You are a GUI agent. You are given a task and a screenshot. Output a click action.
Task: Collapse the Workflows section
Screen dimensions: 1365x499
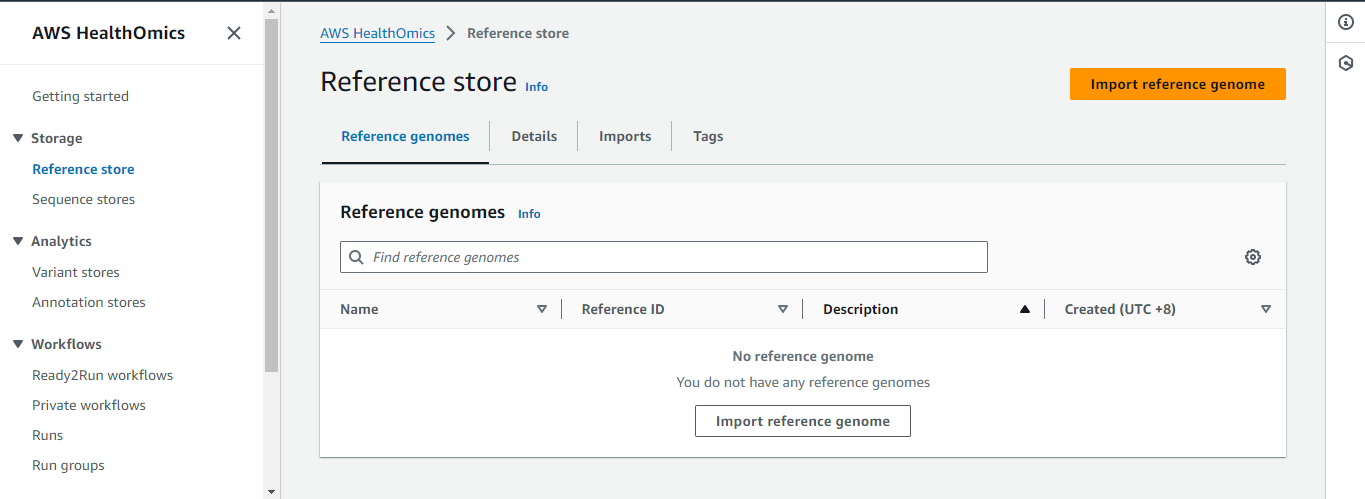18,344
